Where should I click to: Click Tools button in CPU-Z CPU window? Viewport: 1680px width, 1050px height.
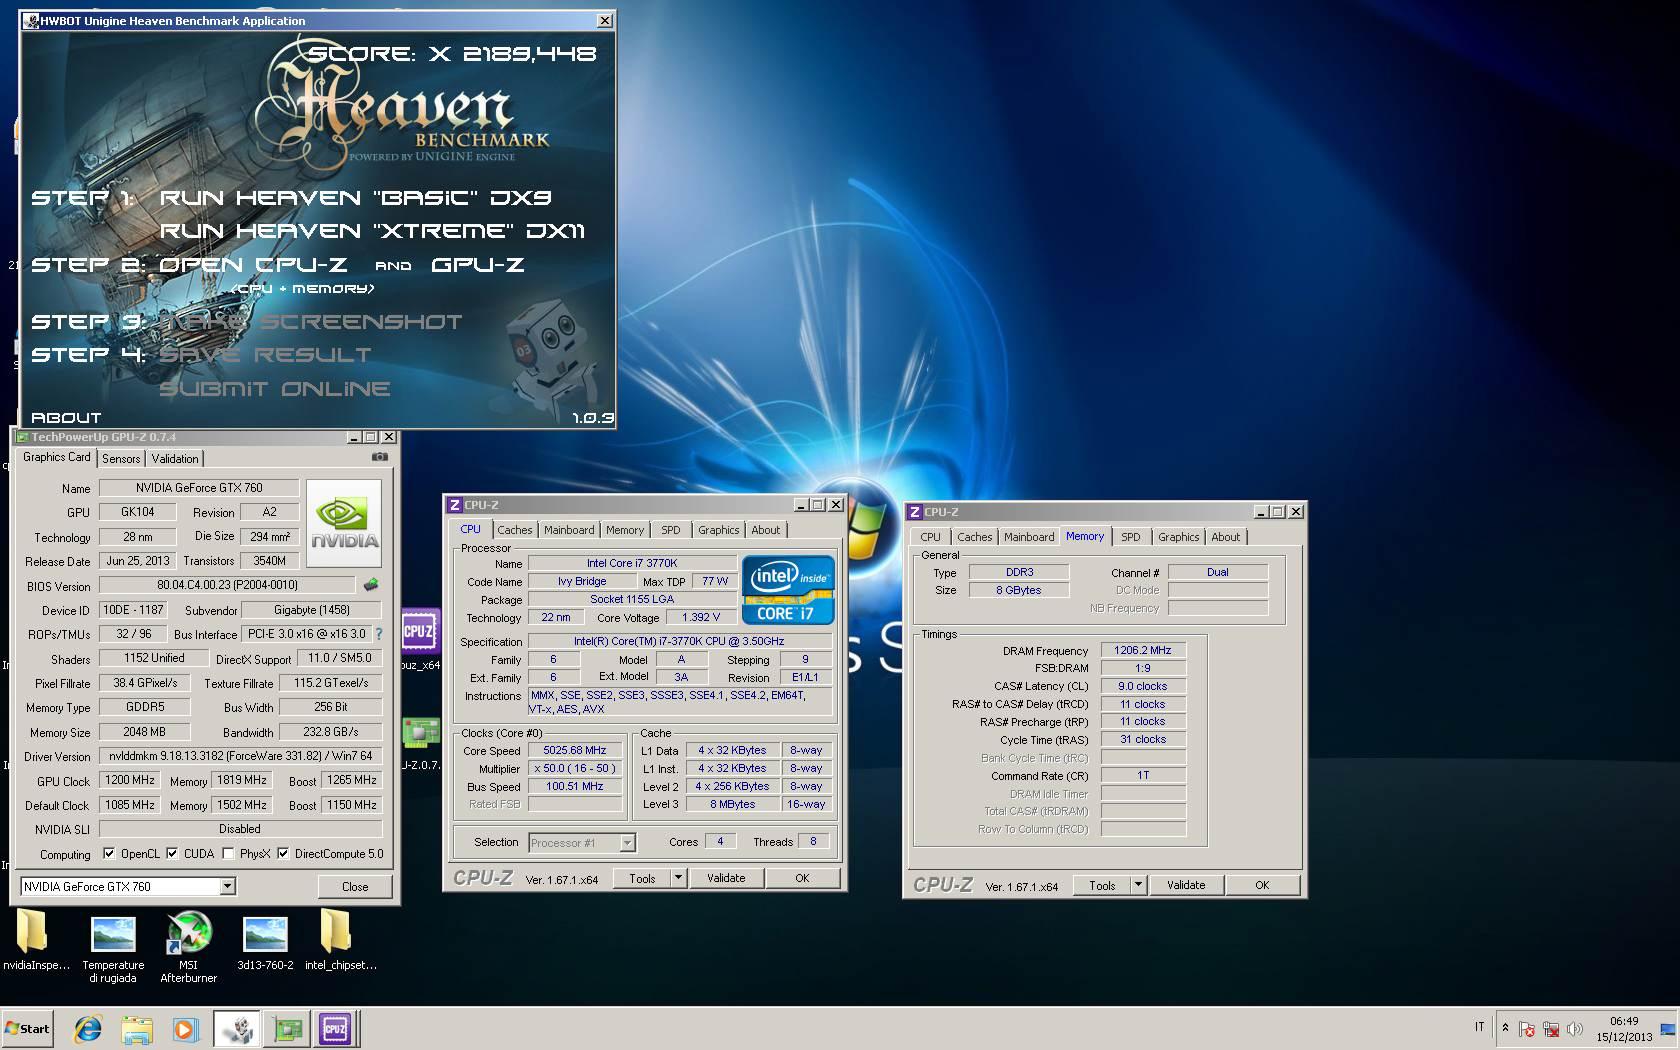click(x=642, y=878)
